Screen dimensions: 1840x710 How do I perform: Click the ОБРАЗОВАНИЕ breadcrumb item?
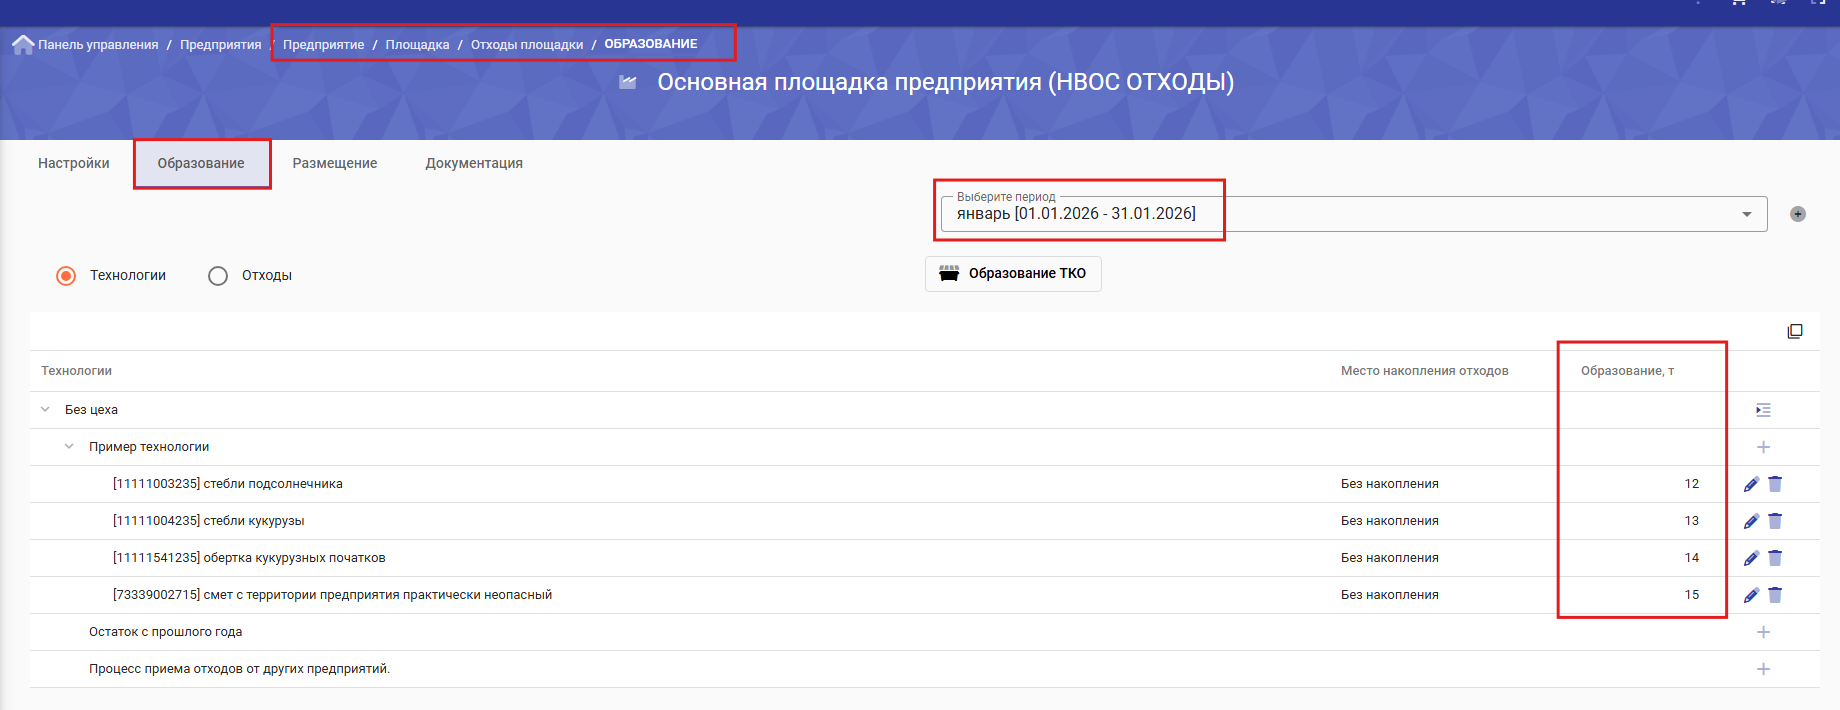pos(651,44)
